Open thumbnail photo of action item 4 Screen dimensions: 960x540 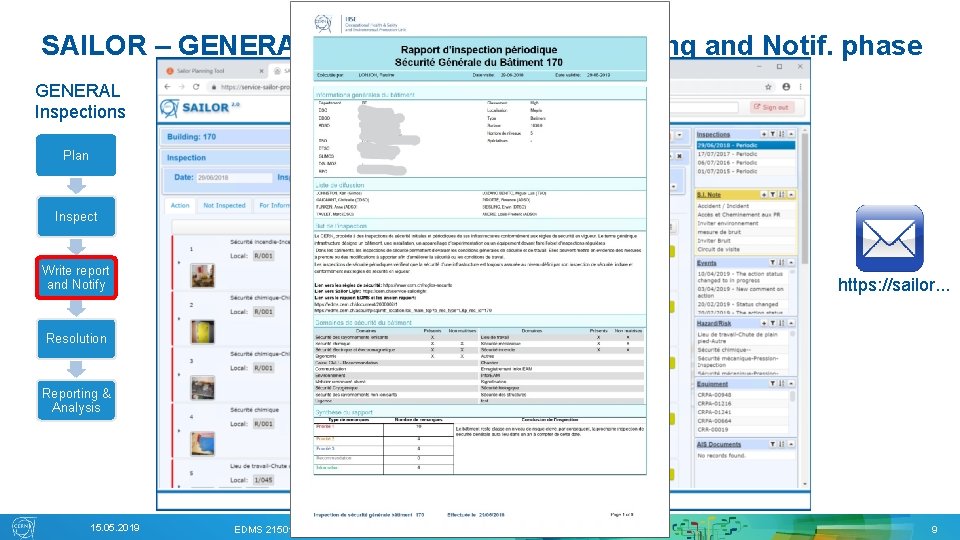click(x=202, y=443)
